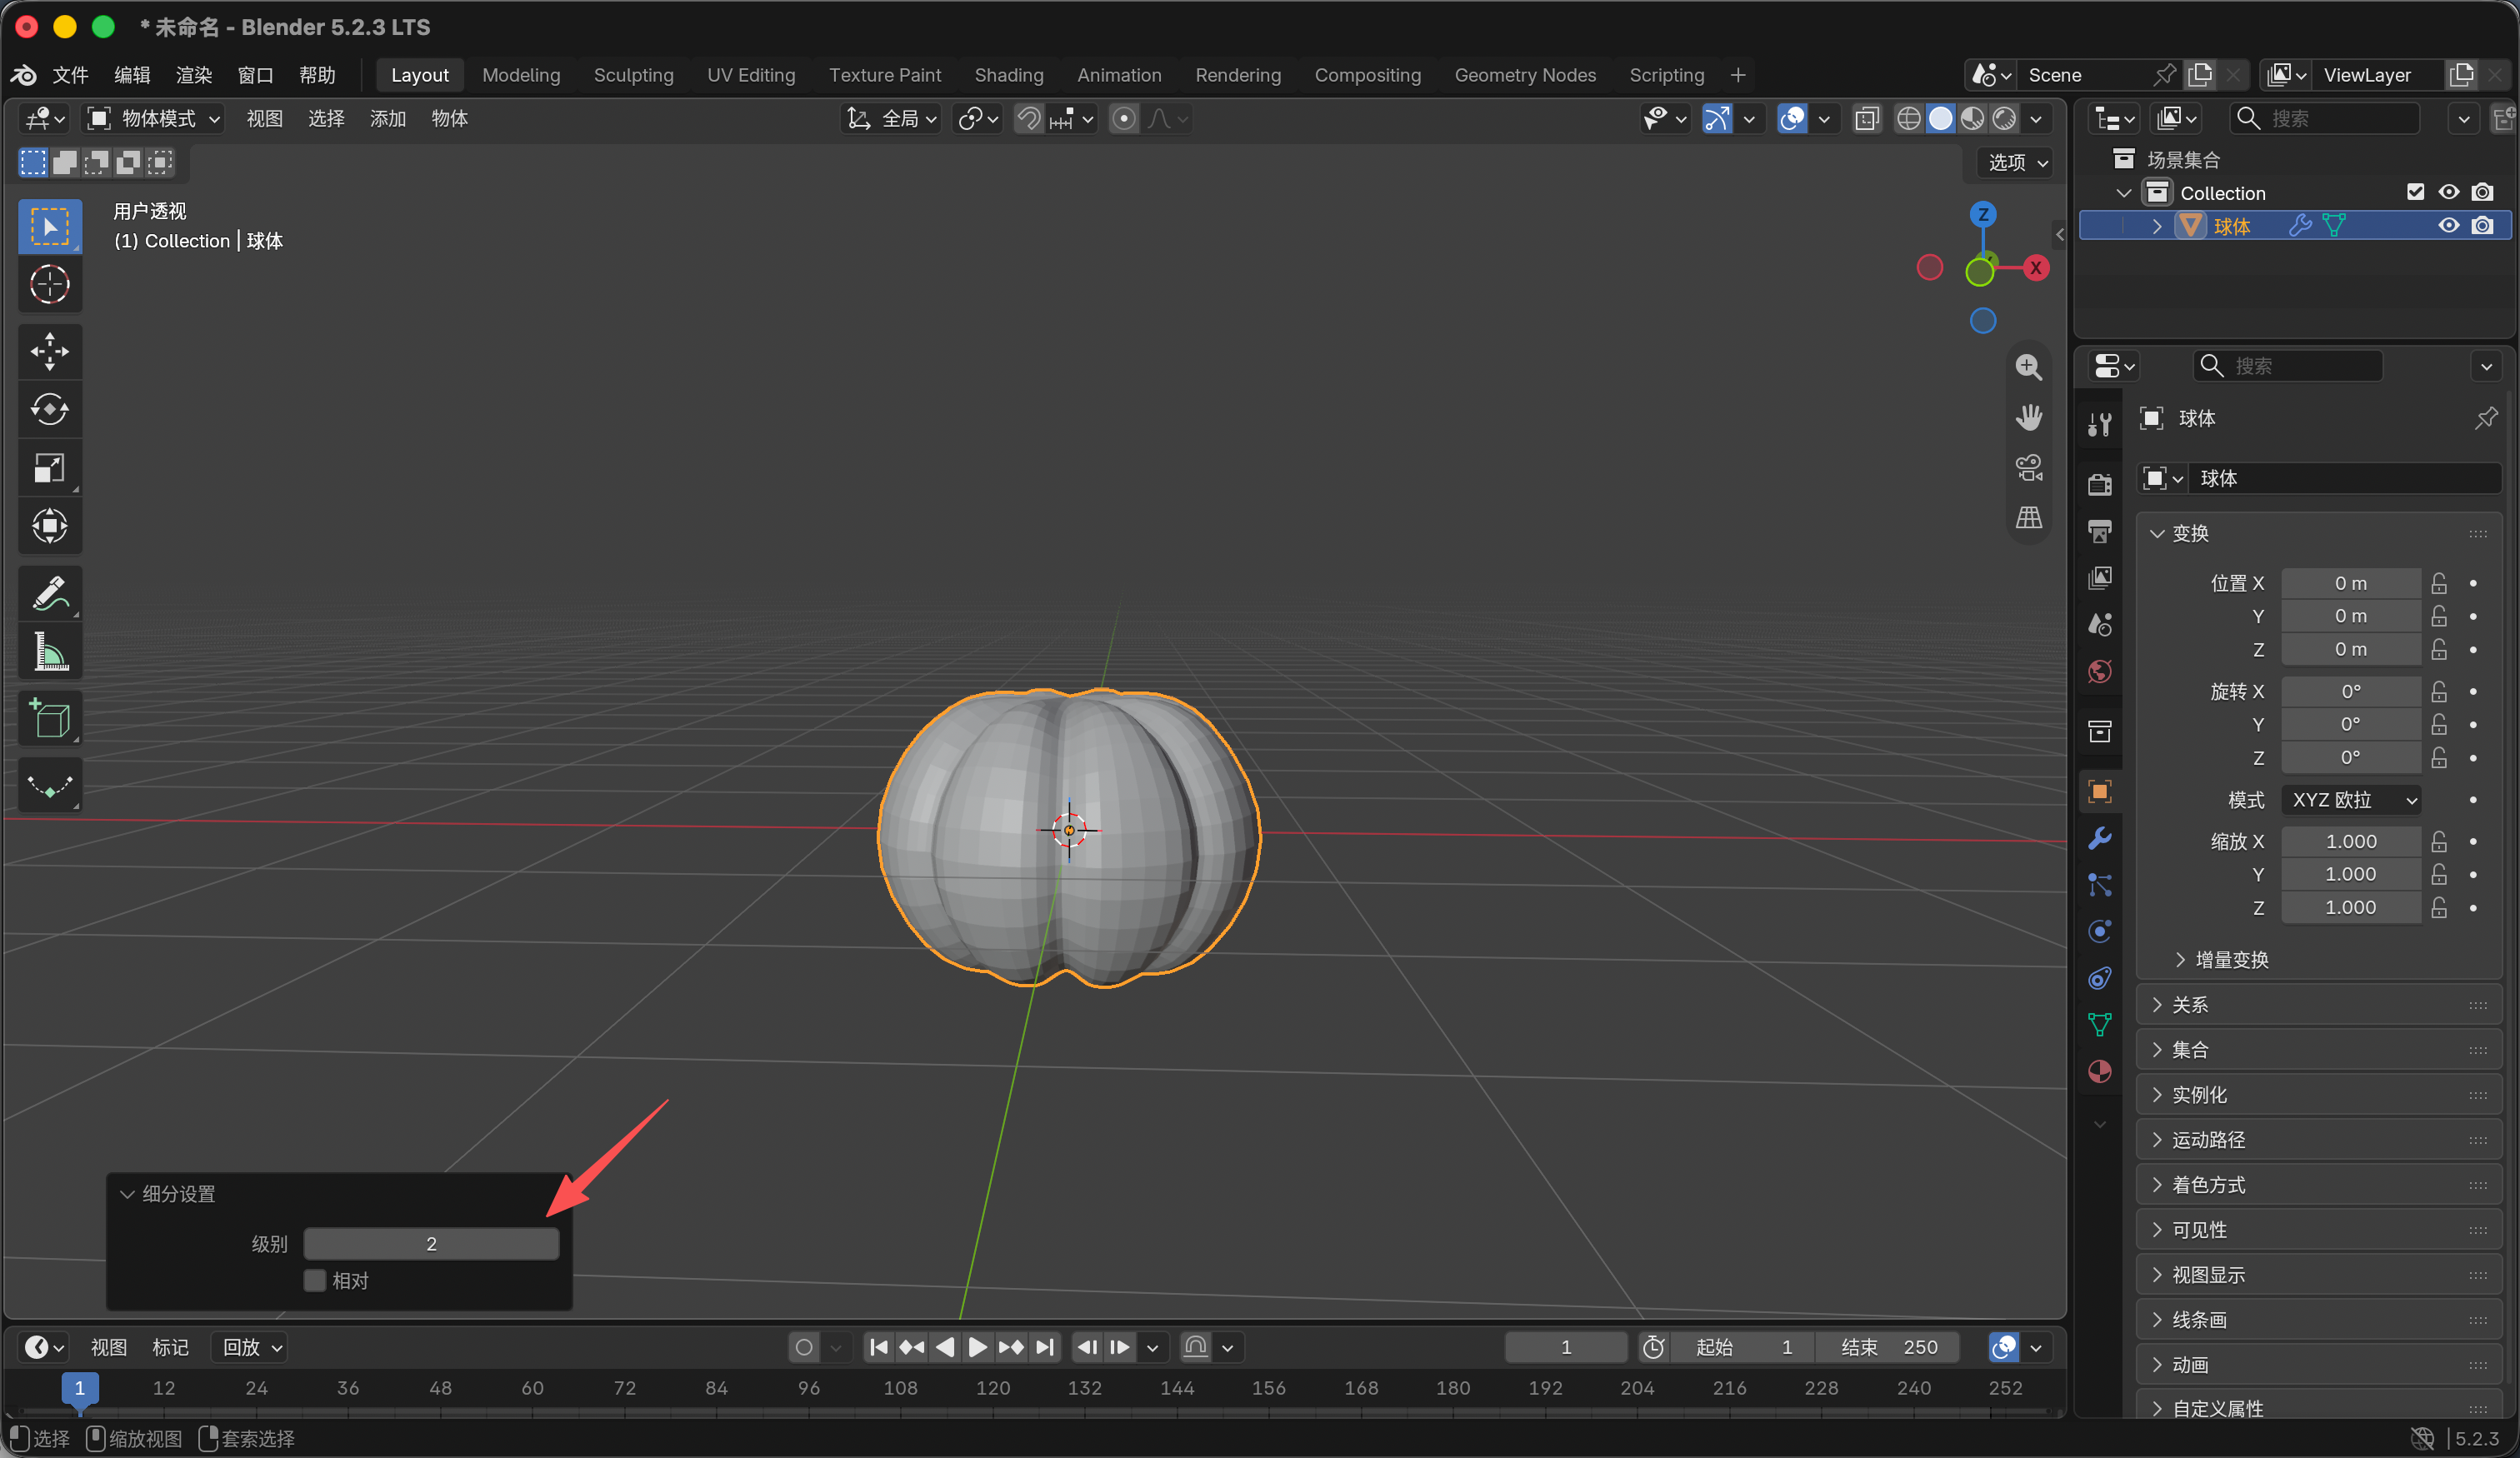Switch to the Sculpting workspace tab
Screen dimensions: 2520x1458
click(x=633, y=75)
